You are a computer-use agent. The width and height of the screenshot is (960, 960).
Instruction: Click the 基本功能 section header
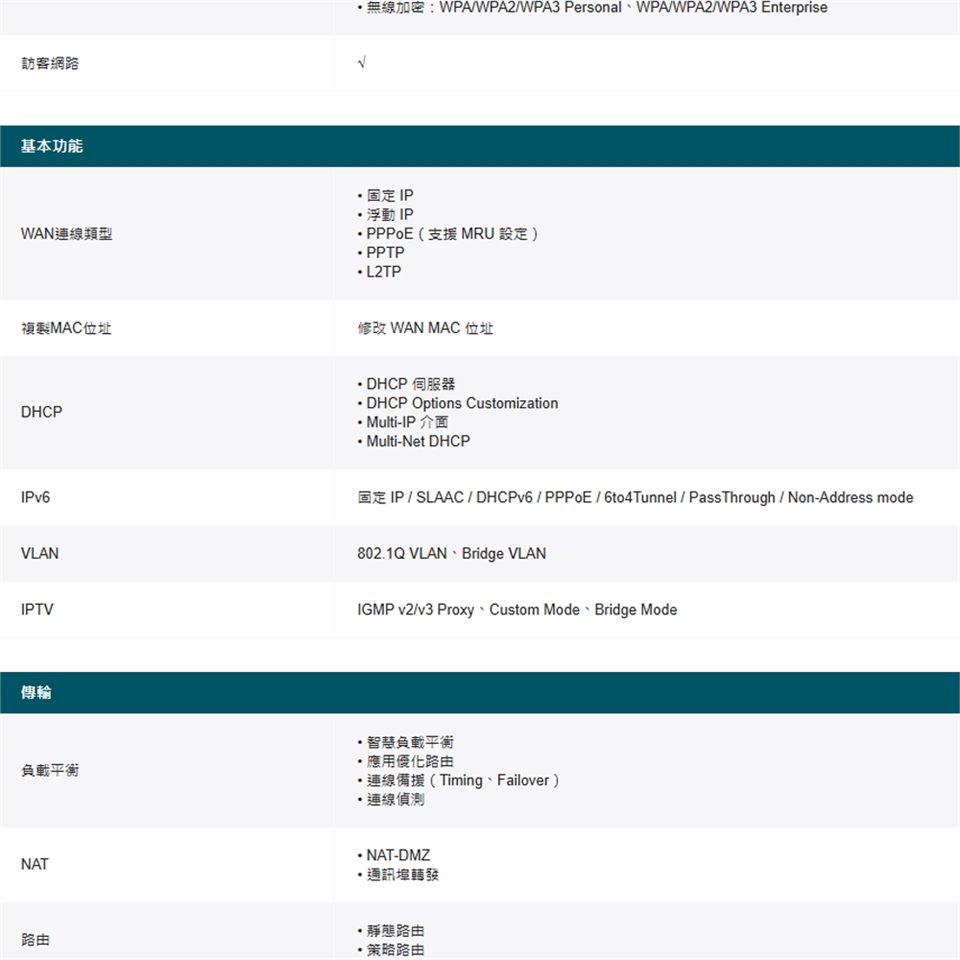52,147
